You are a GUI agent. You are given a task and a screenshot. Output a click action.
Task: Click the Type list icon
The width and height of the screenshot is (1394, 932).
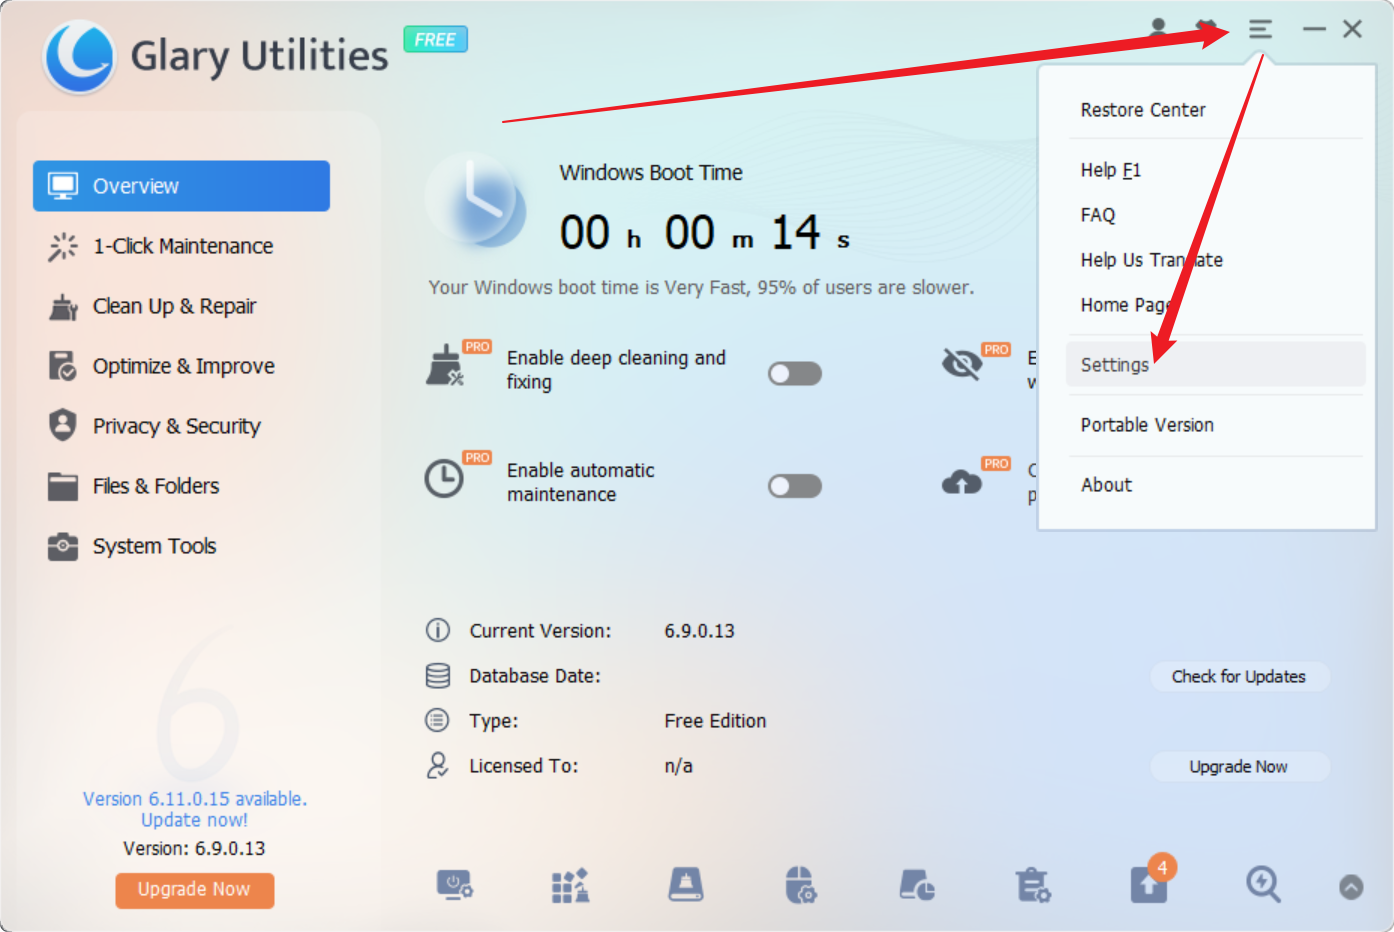(x=437, y=720)
